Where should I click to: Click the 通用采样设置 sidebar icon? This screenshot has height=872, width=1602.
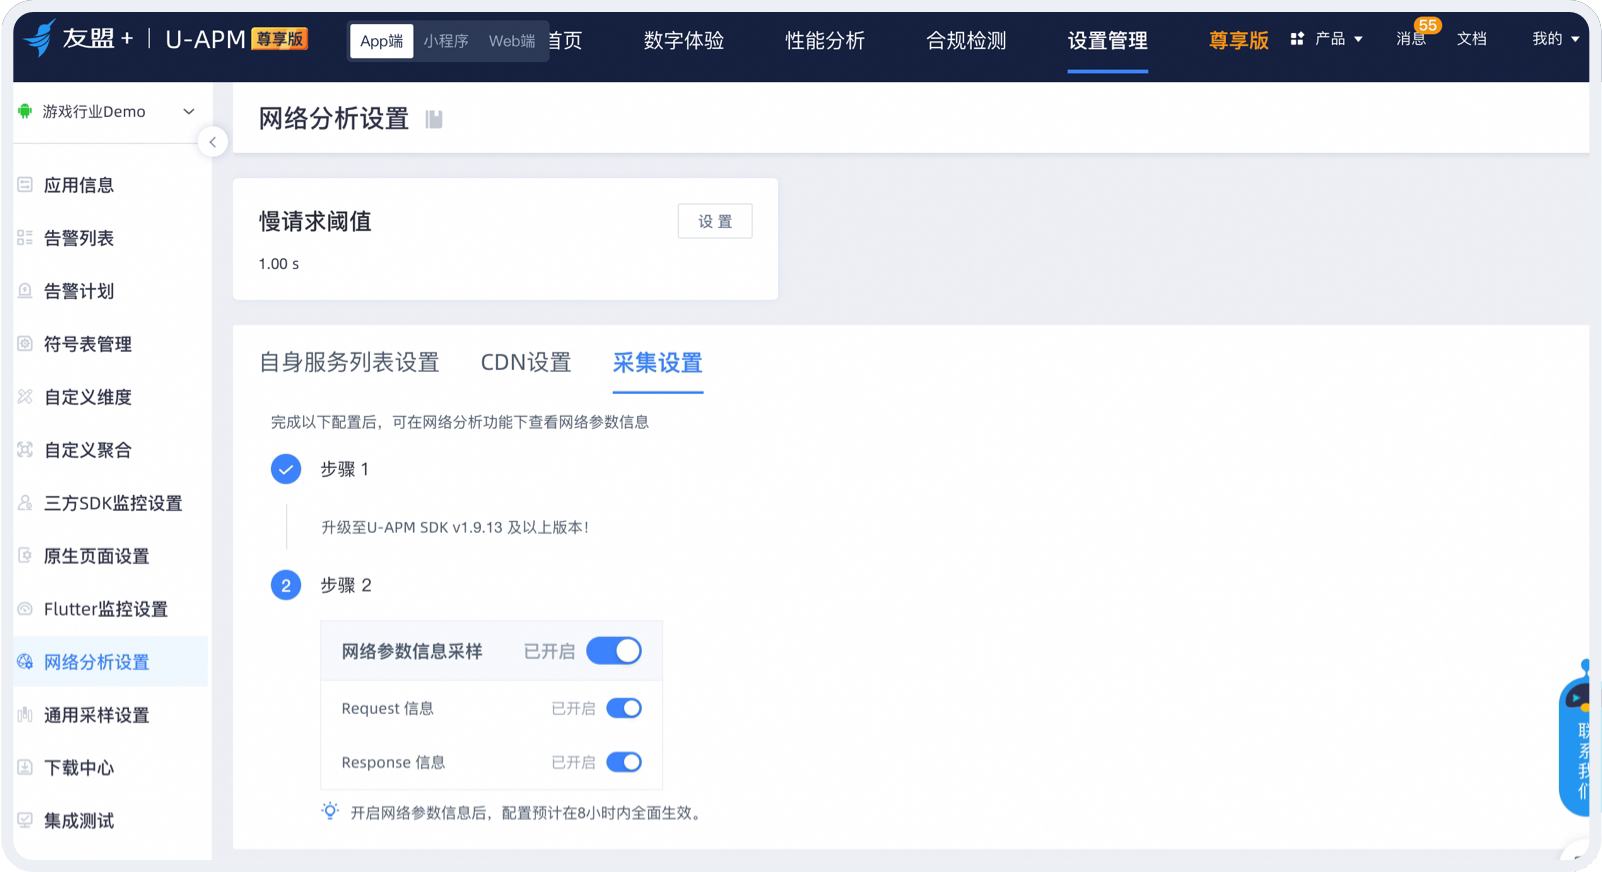pos(25,715)
